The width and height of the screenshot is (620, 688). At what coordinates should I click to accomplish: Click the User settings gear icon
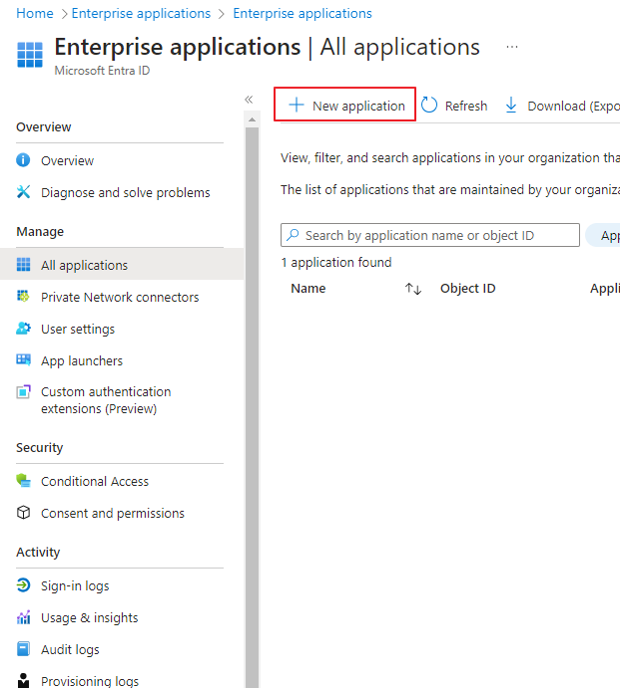pos(24,329)
